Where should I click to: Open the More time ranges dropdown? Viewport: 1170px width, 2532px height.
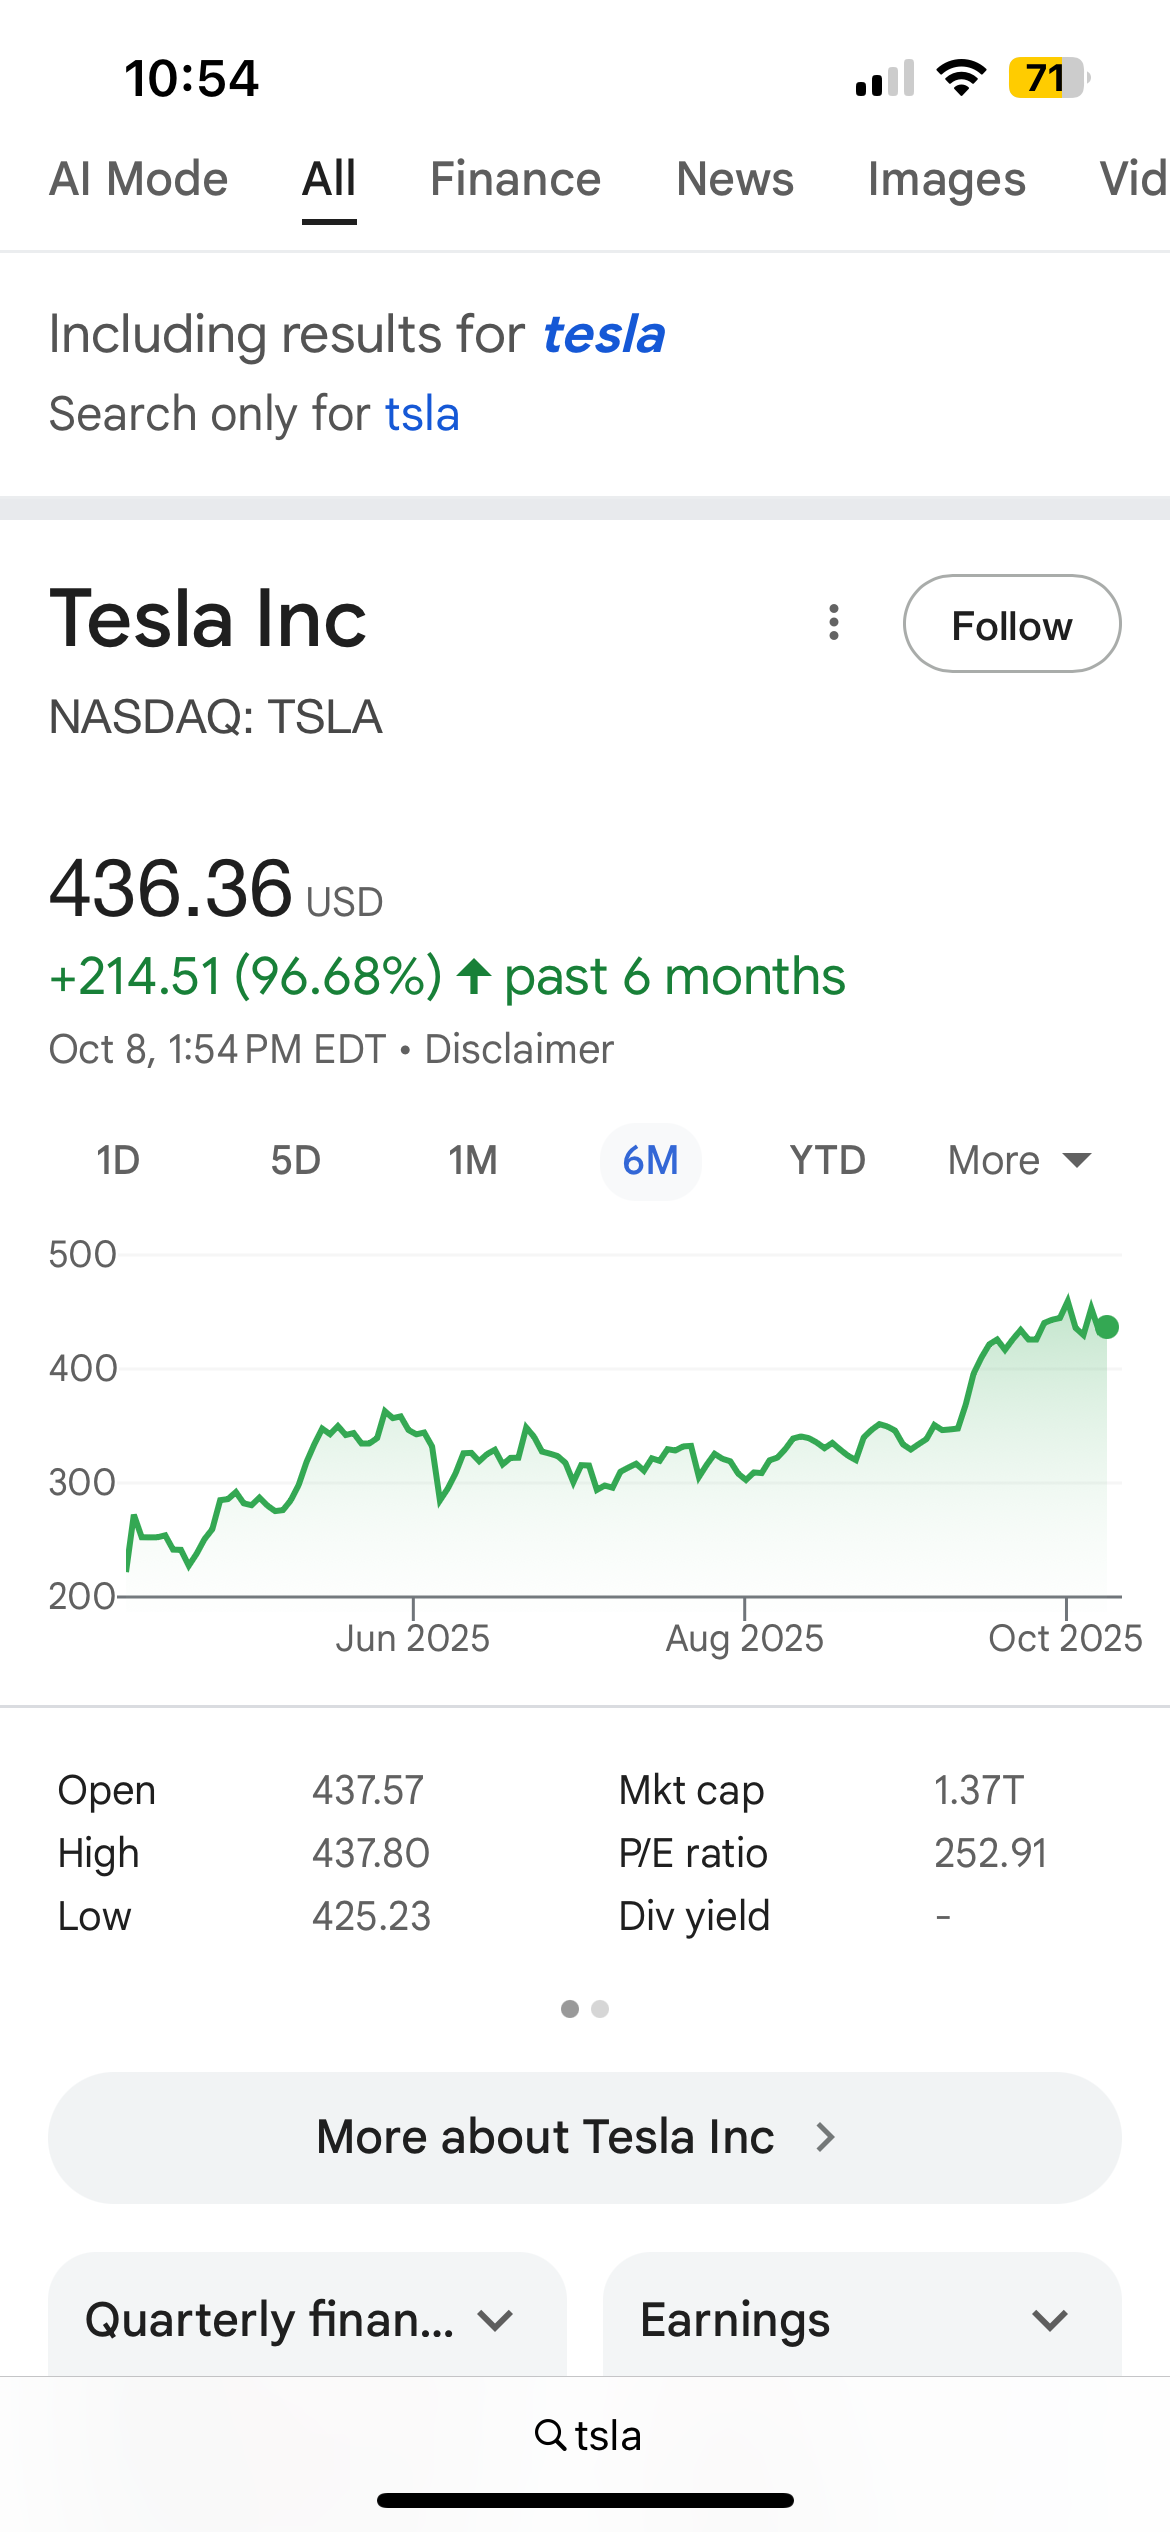pos(1018,1160)
